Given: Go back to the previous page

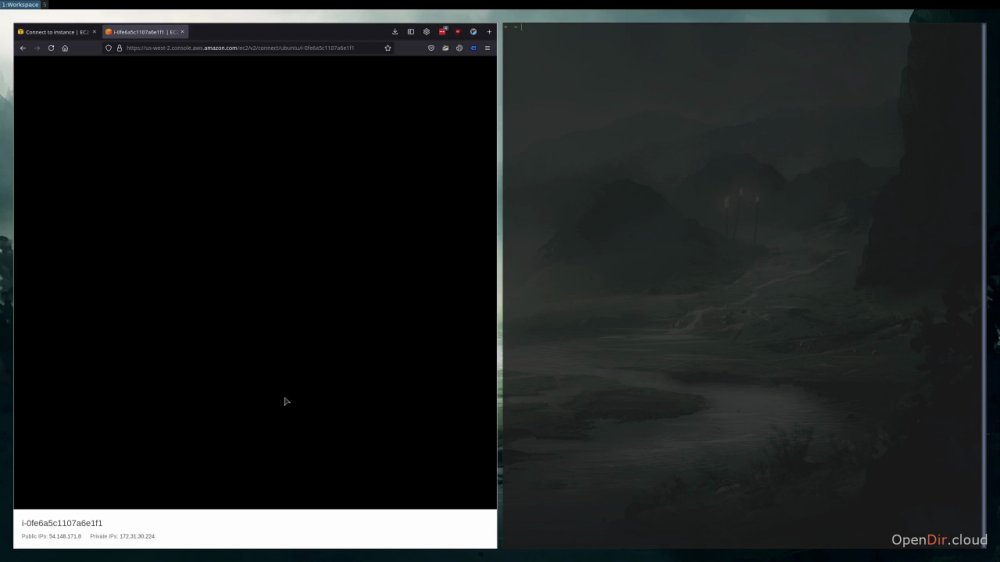Looking at the screenshot, I should (23, 48).
